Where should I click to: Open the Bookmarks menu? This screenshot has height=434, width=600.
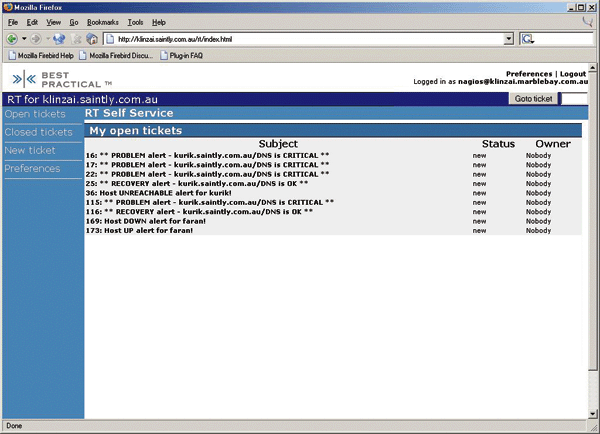pyautogui.click(x=102, y=21)
